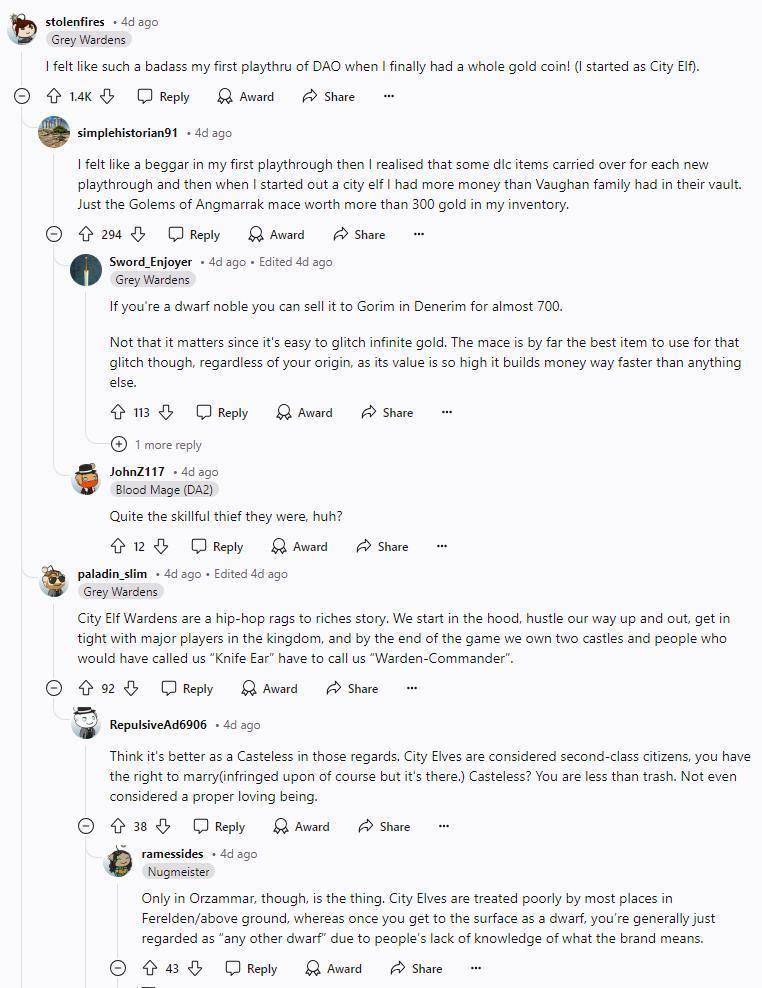Image resolution: width=762 pixels, height=988 pixels.
Task: Downvote stolenfires' 1.4K comment
Action: (x=107, y=96)
